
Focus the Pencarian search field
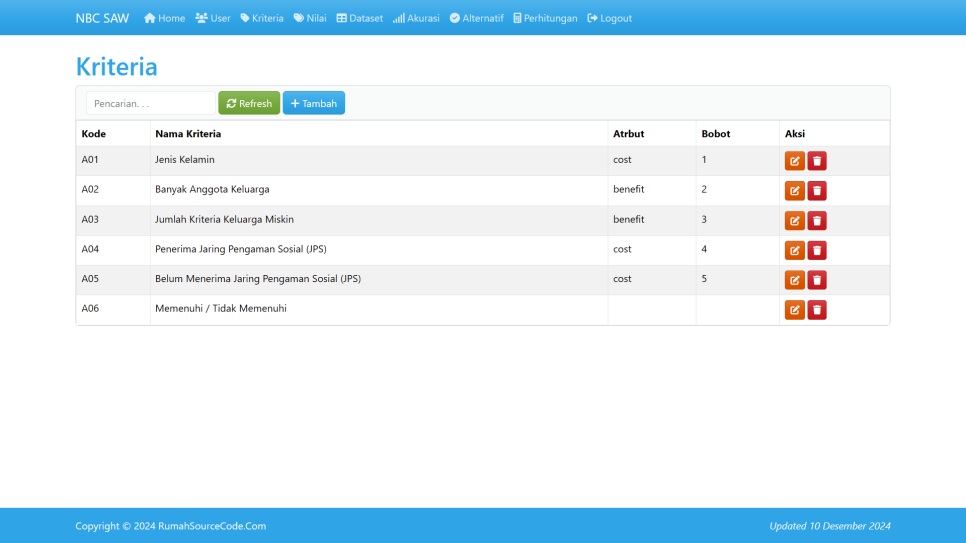150,103
